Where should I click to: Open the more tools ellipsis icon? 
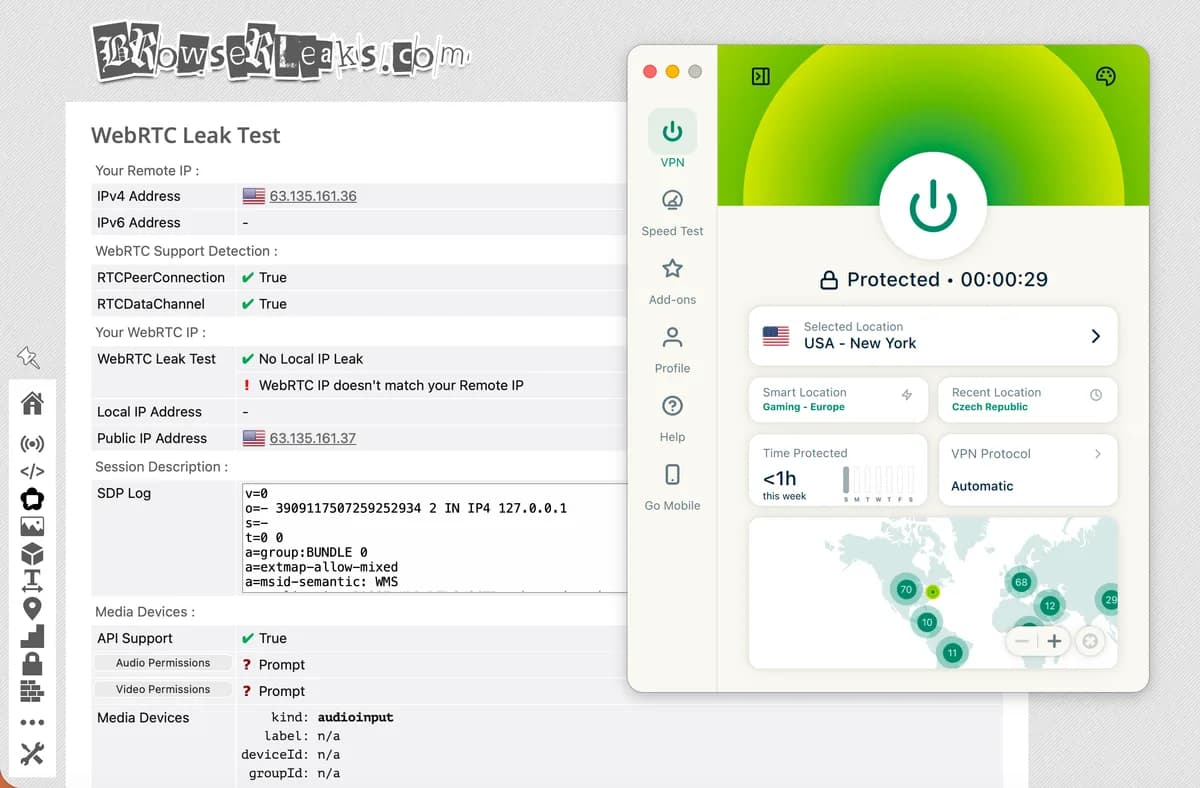coord(32,722)
